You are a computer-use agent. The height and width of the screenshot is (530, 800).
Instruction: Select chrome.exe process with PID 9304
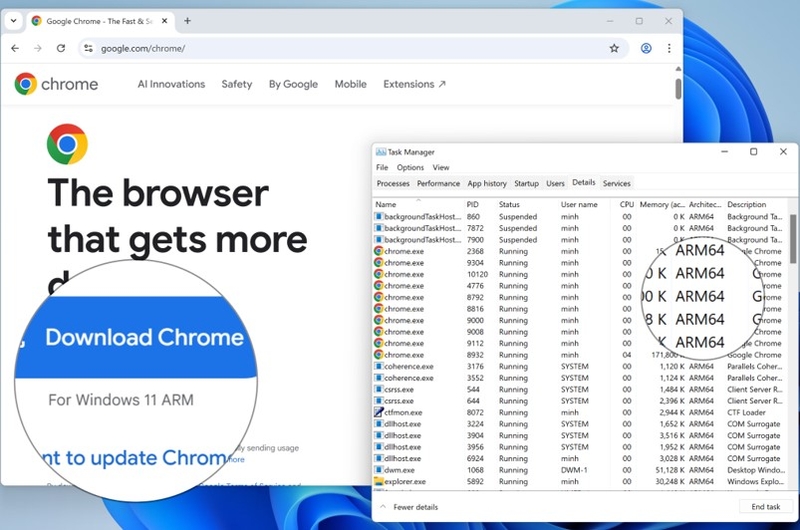(581, 263)
